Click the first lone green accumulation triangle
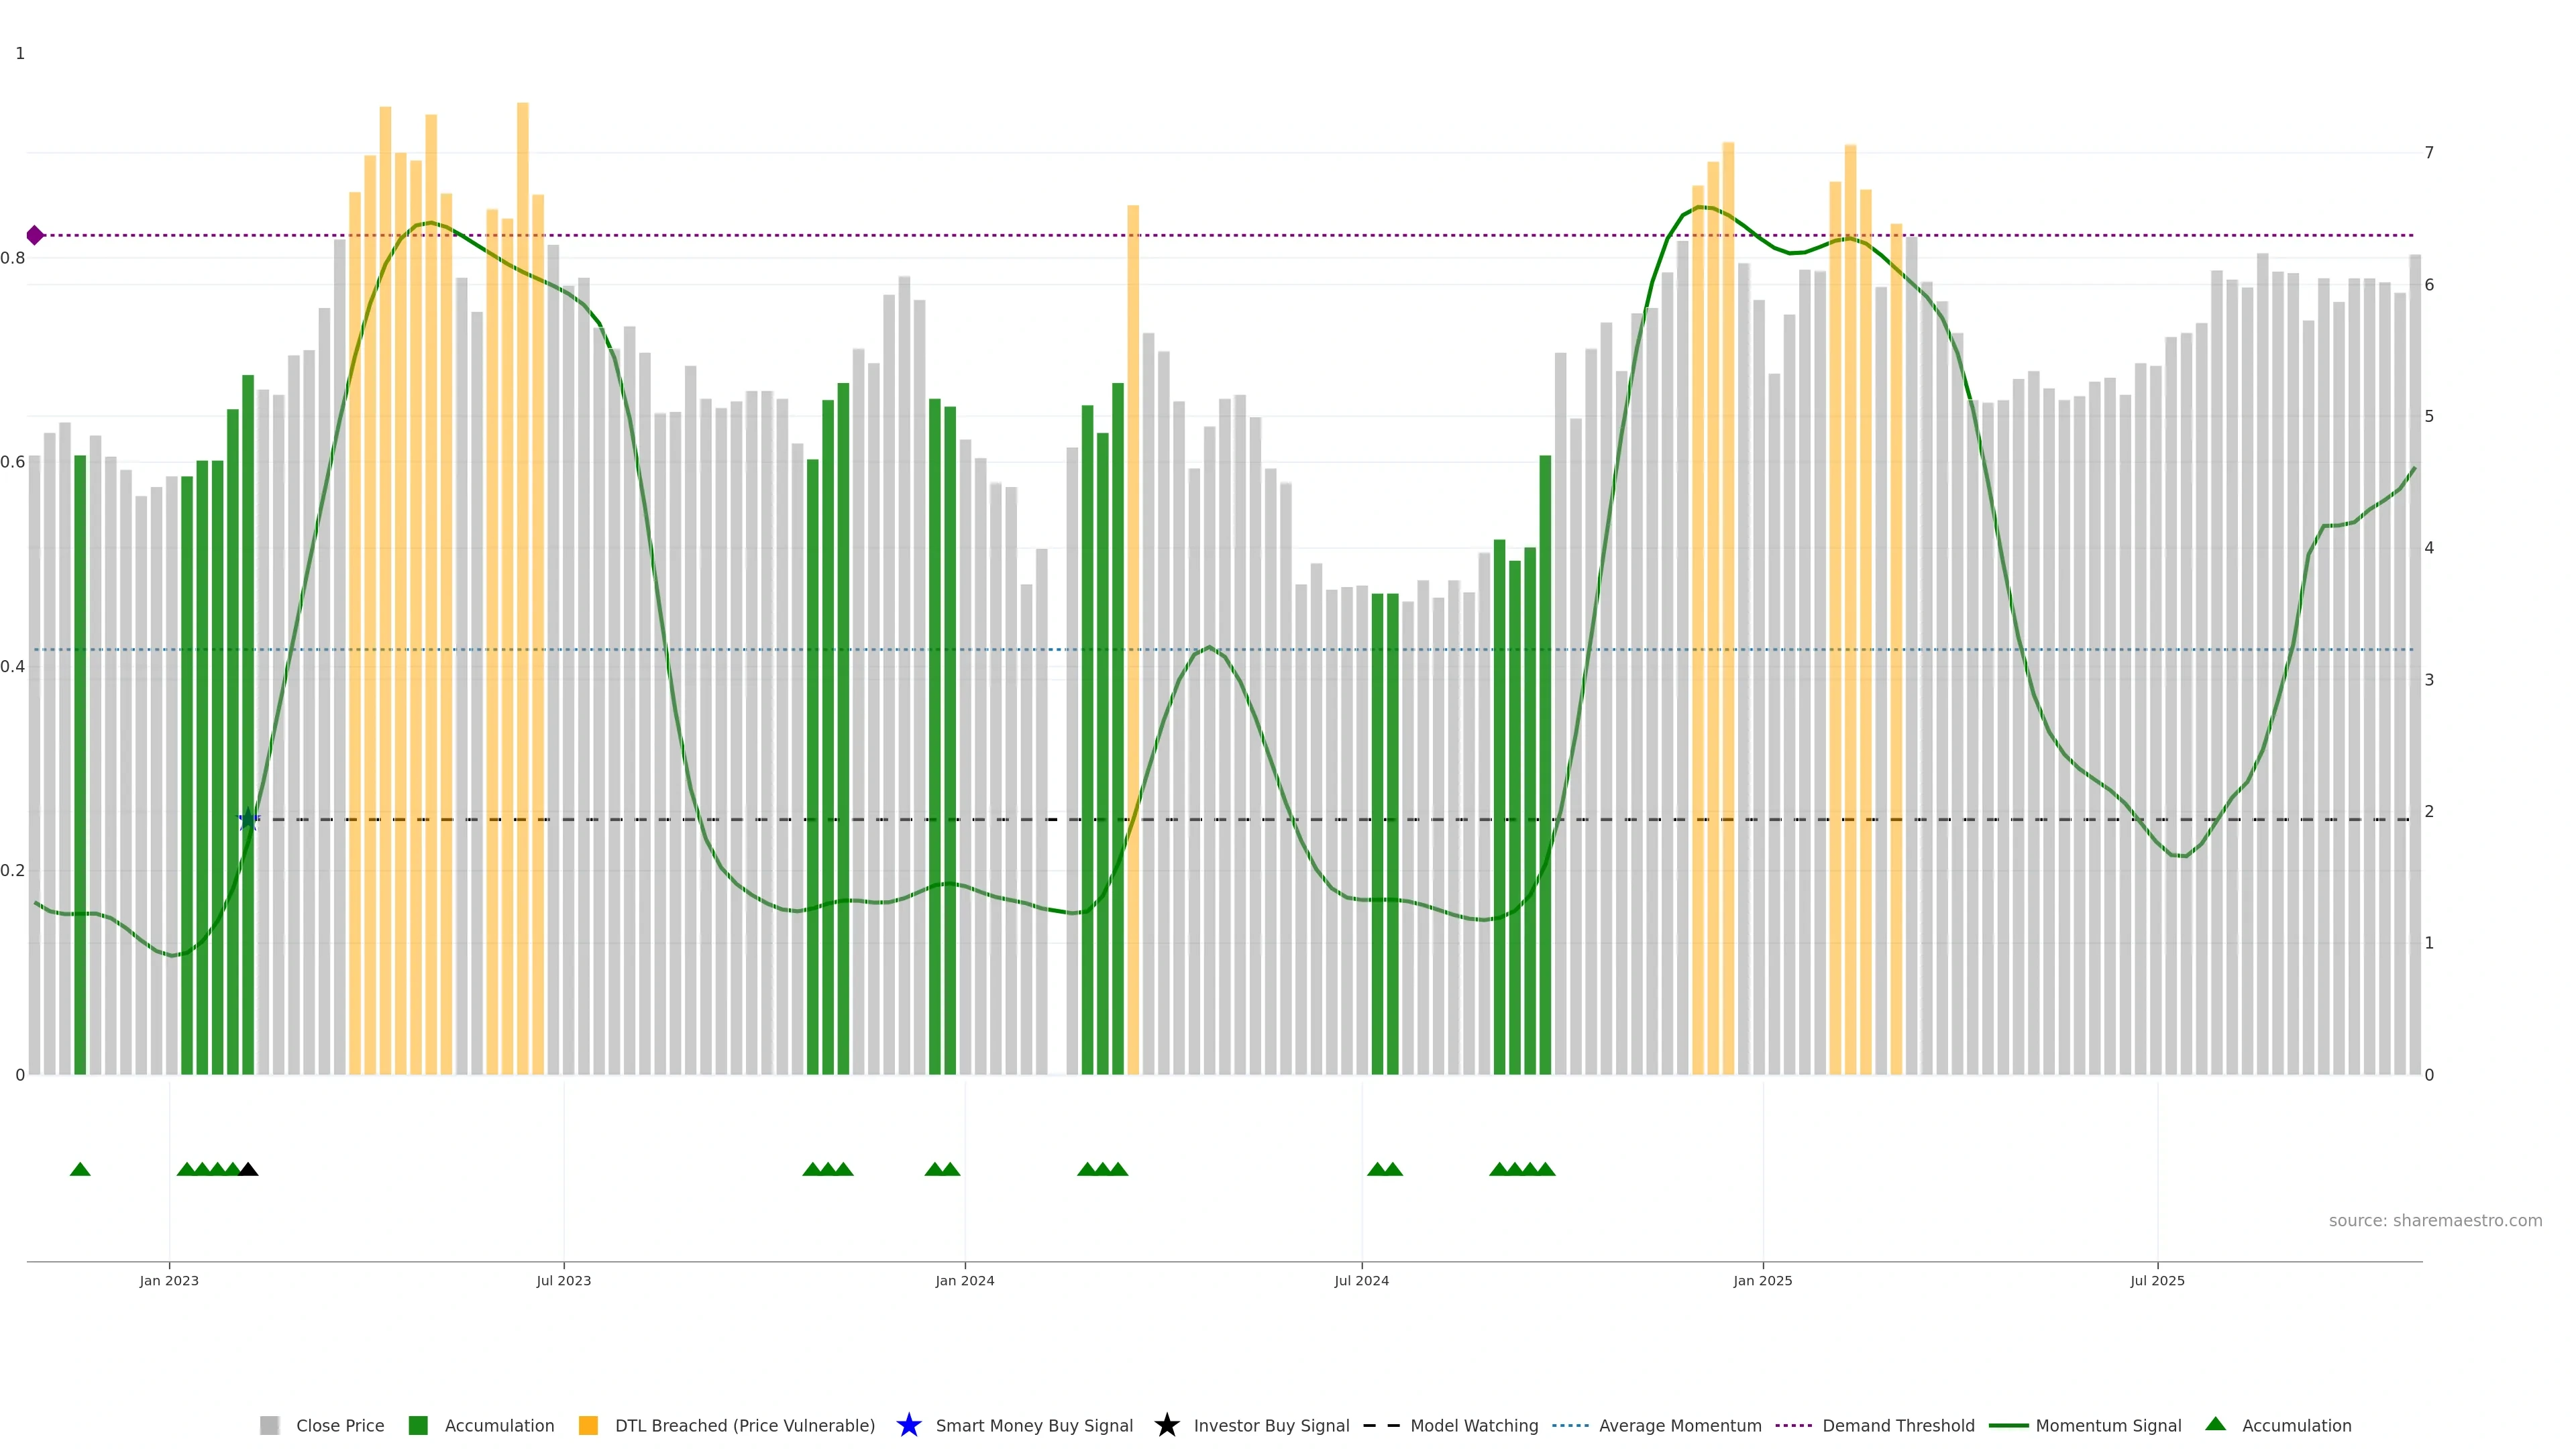Image resolution: width=2576 pixels, height=1449 pixels. click(80, 1169)
